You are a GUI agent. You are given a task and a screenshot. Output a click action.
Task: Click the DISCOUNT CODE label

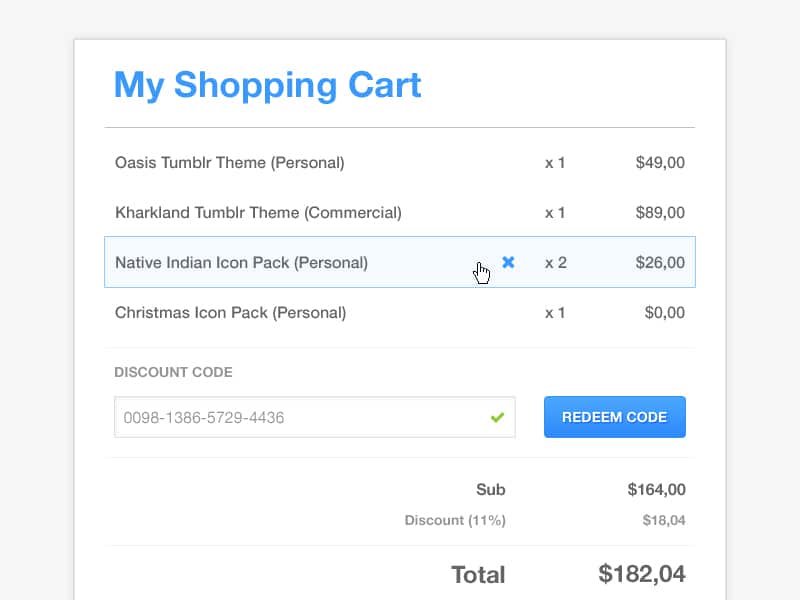174,372
